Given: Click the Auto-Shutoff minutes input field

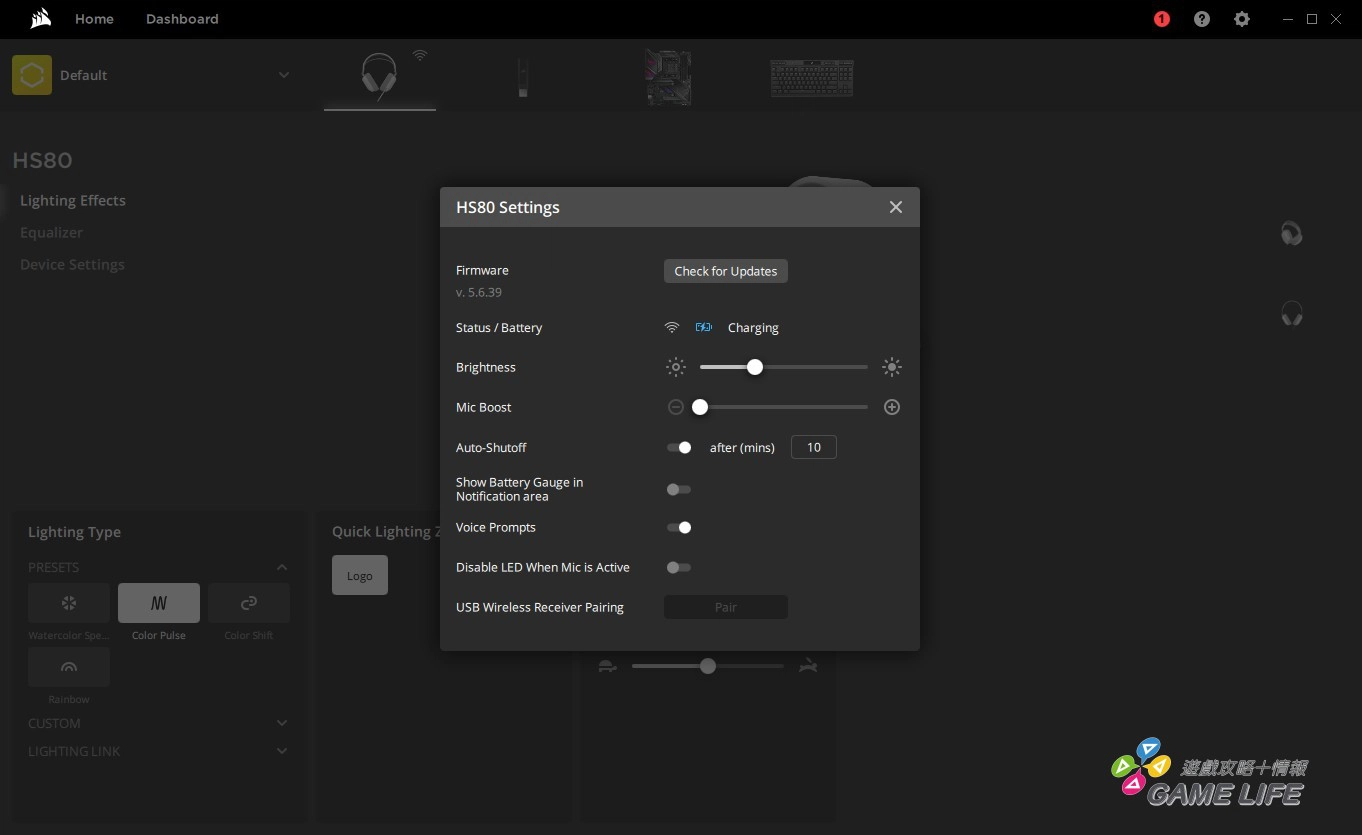Looking at the screenshot, I should [813, 447].
